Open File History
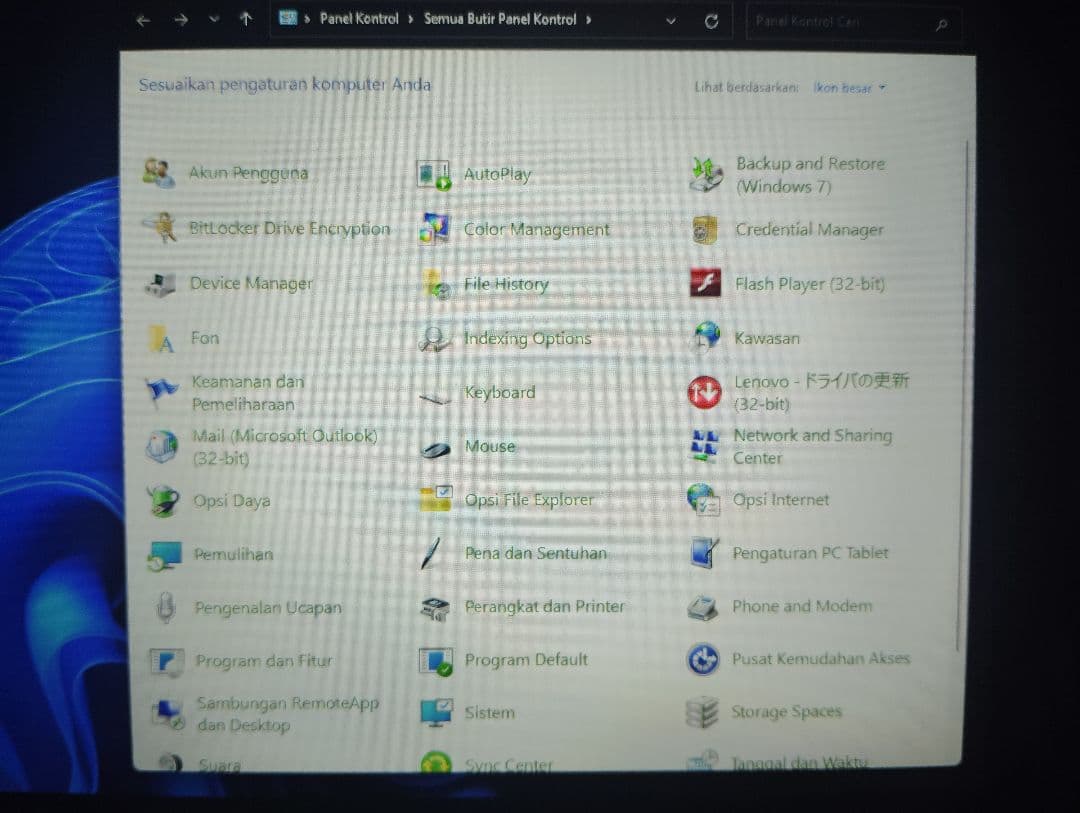The width and height of the screenshot is (1080, 813). [506, 284]
